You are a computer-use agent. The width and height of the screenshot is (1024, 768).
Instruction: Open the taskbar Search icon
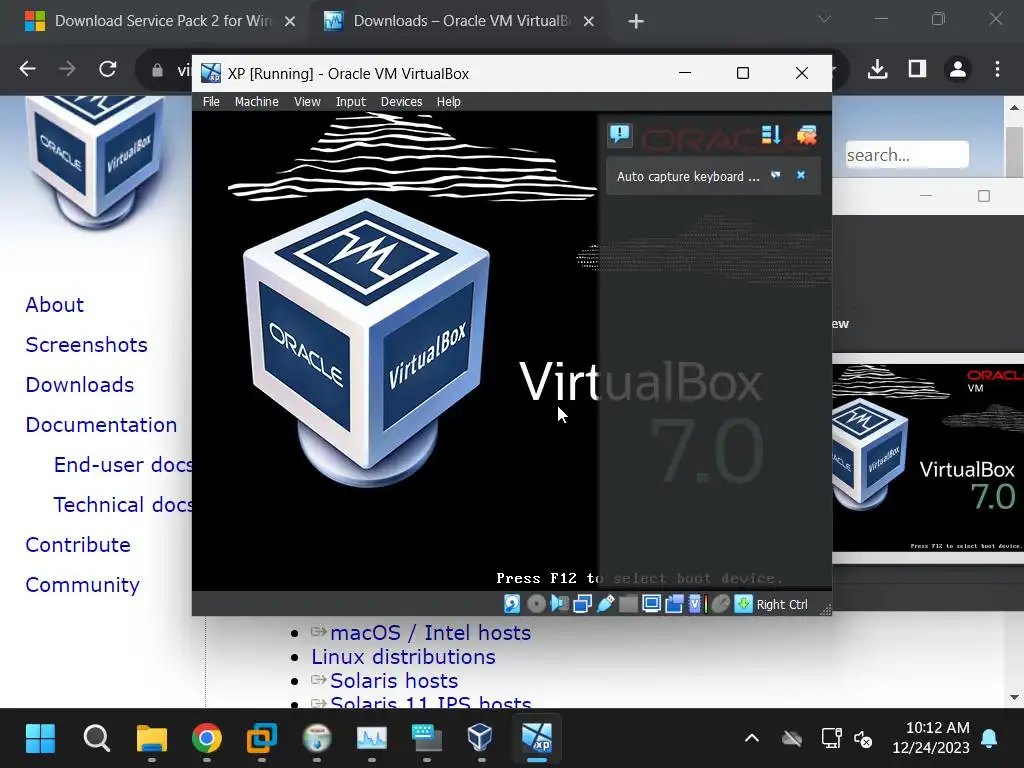coord(97,739)
